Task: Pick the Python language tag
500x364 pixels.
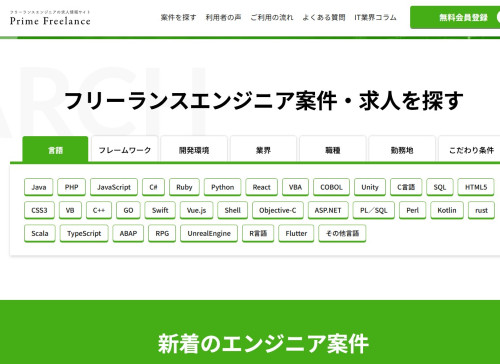Action: point(222,187)
